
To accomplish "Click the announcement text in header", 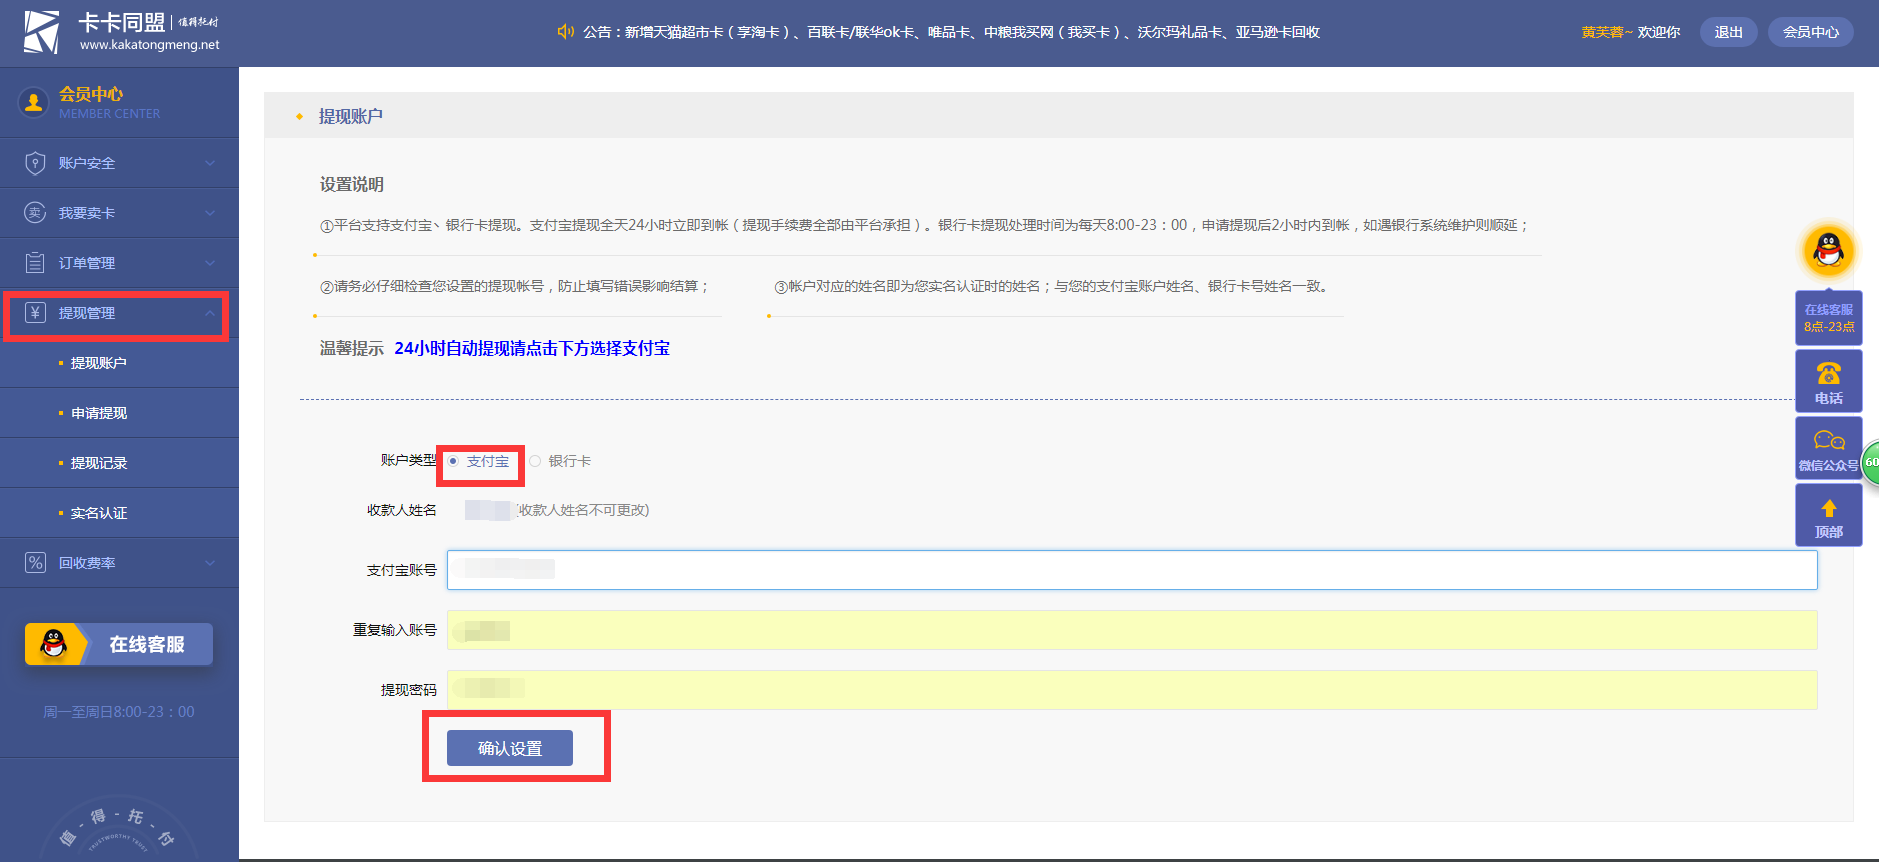I will coord(951,32).
